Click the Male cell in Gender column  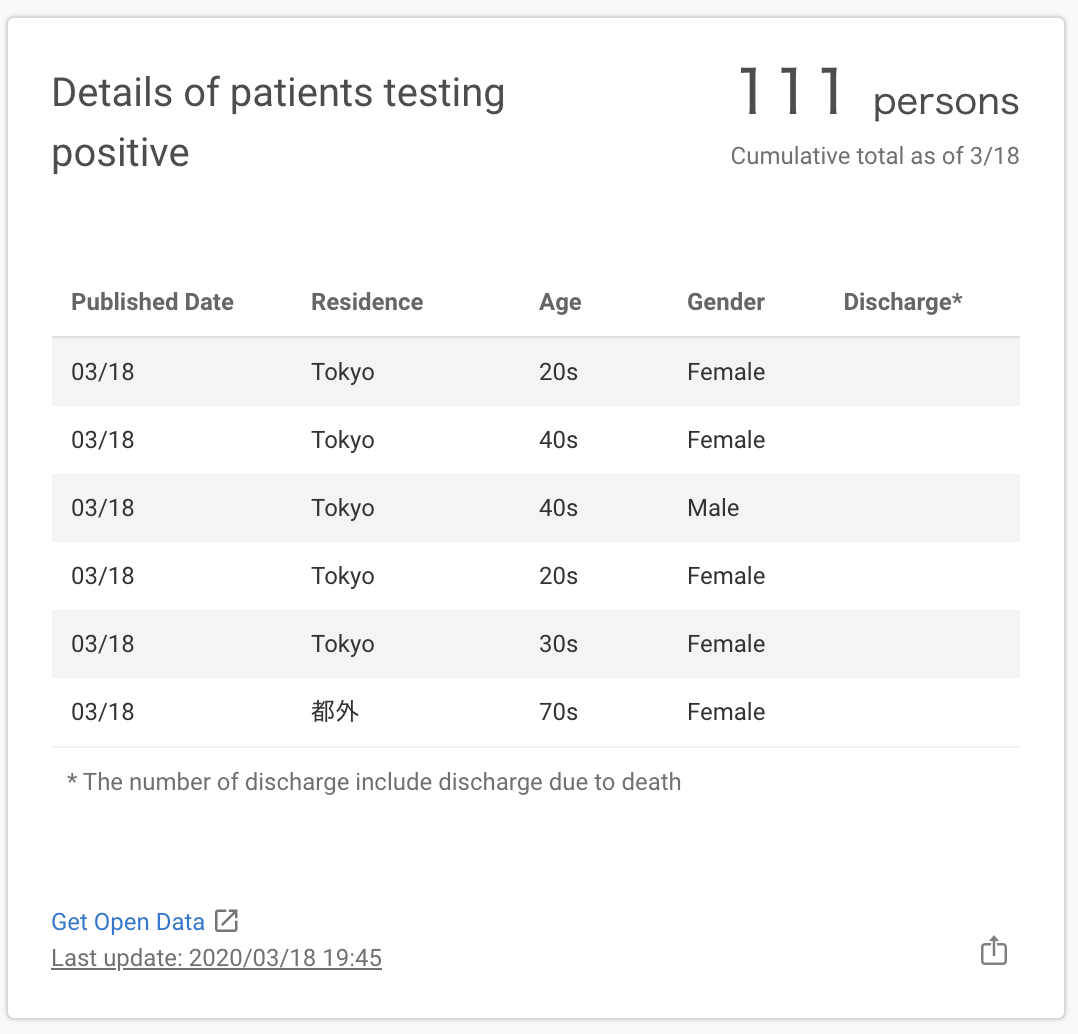tap(713, 508)
